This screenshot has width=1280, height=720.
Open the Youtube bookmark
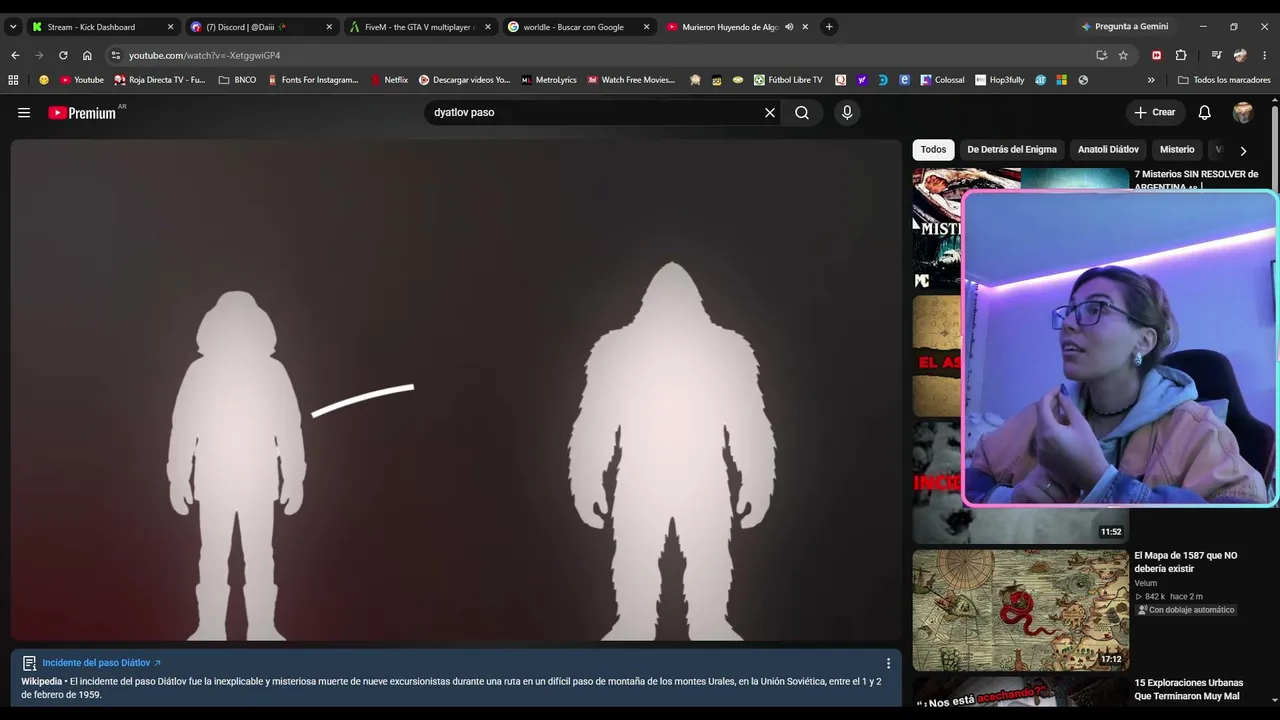point(82,80)
